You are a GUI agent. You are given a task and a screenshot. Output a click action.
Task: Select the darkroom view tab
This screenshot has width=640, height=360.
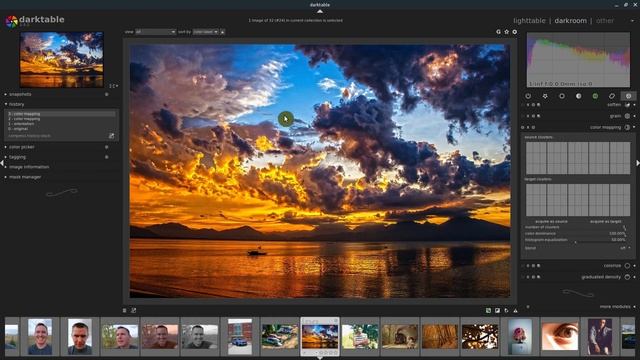pos(570,20)
